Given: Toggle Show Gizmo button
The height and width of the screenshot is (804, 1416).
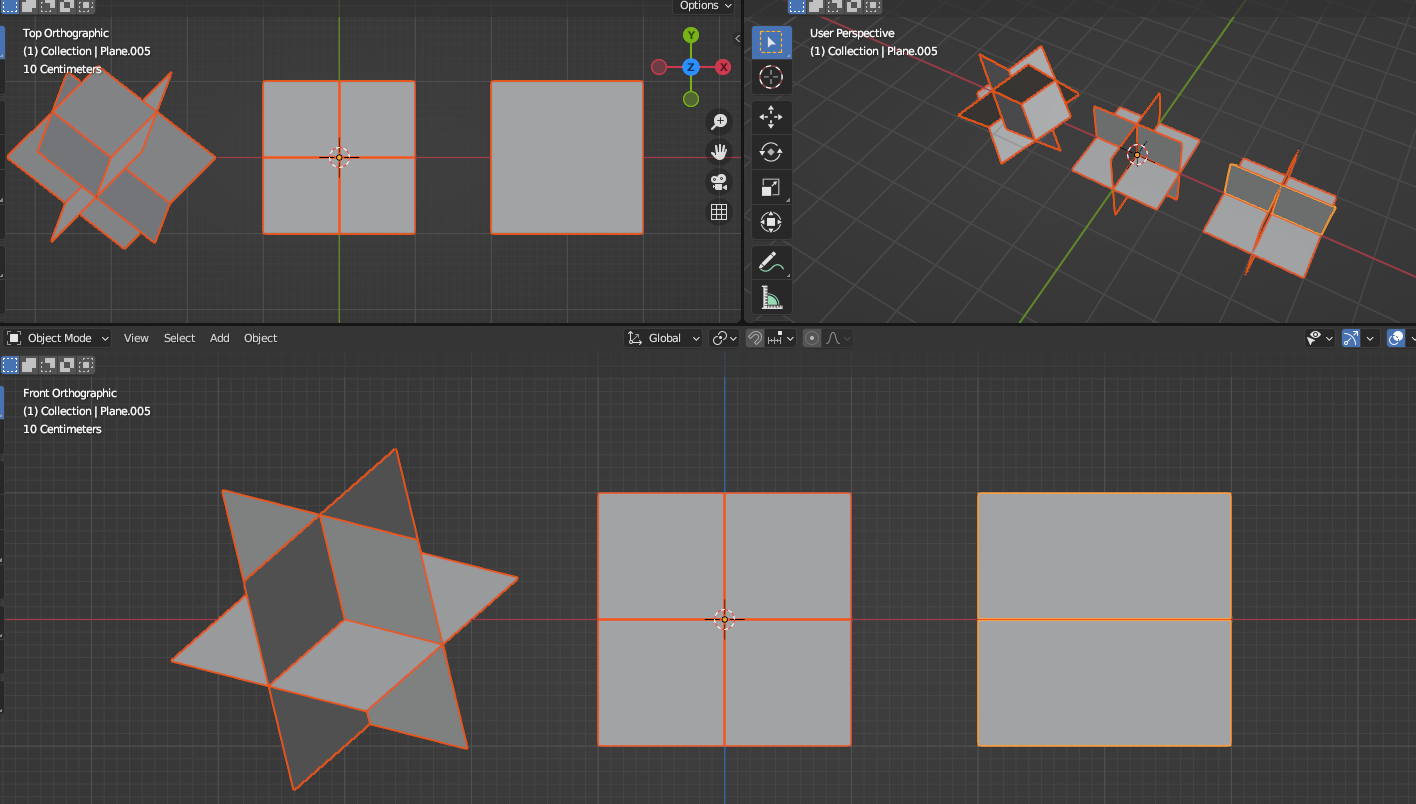Looking at the screenshot, I should click(x=1351, y=338).
